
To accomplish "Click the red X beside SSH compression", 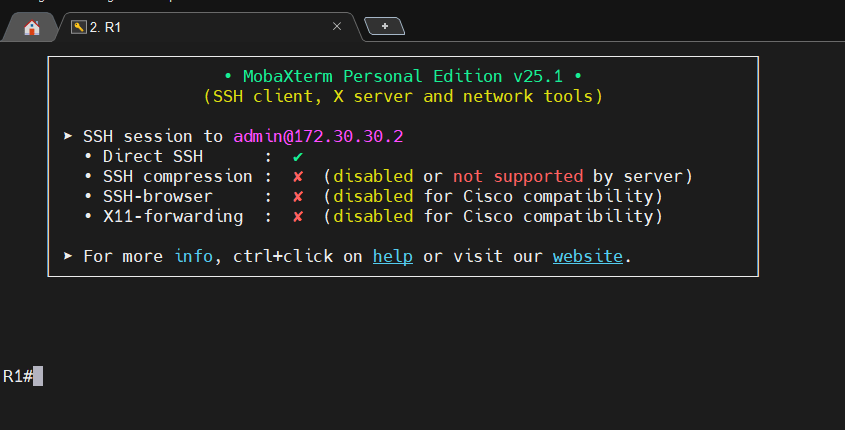I will pyautogui.click(x=297, y=177).
